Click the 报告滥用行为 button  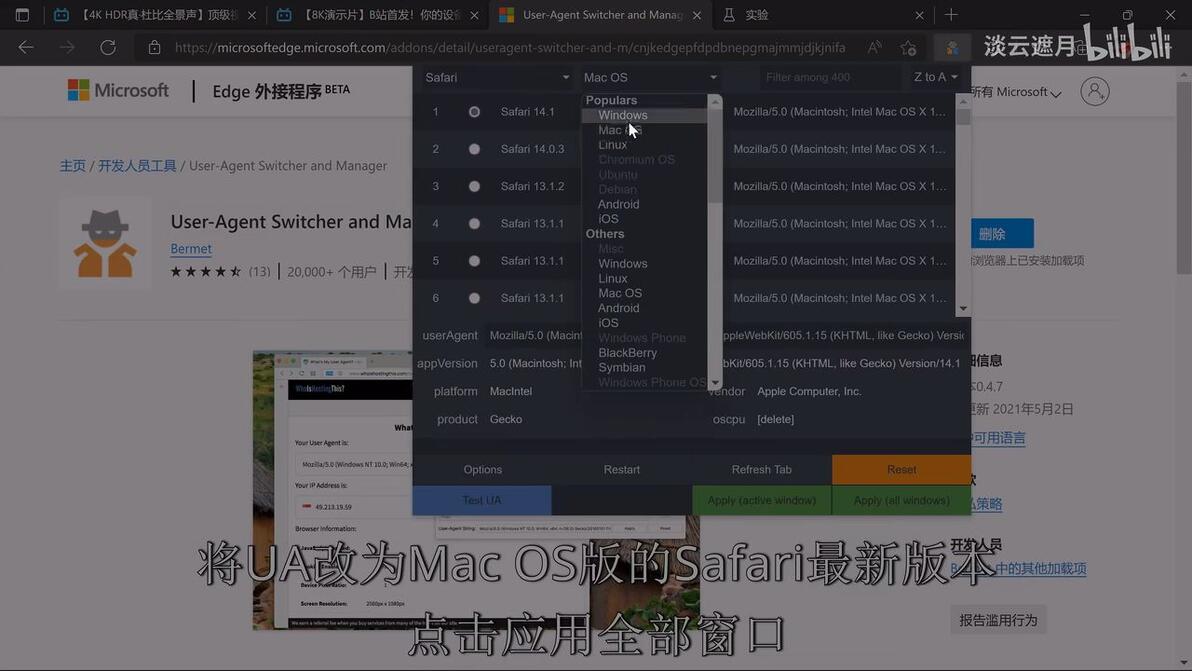[998, 620]
